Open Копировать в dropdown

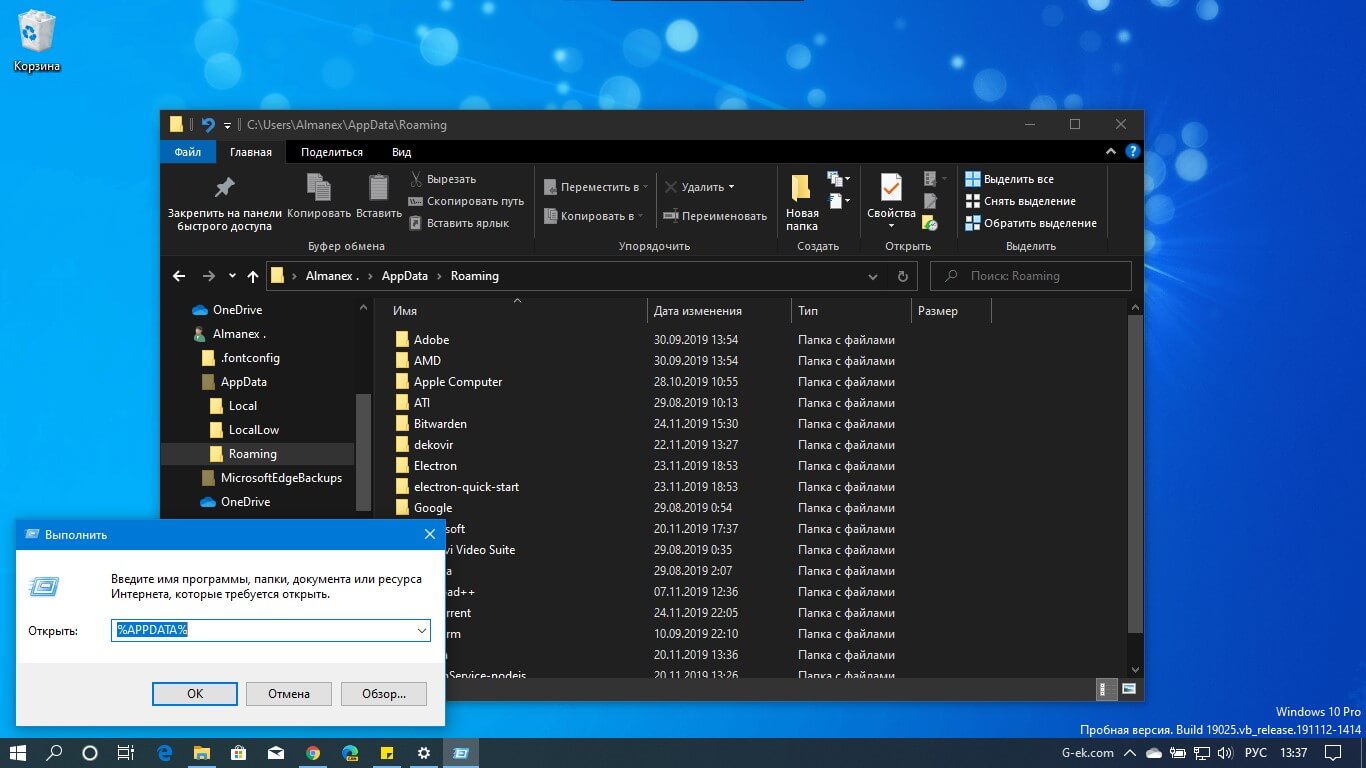[x=594, y=216]
